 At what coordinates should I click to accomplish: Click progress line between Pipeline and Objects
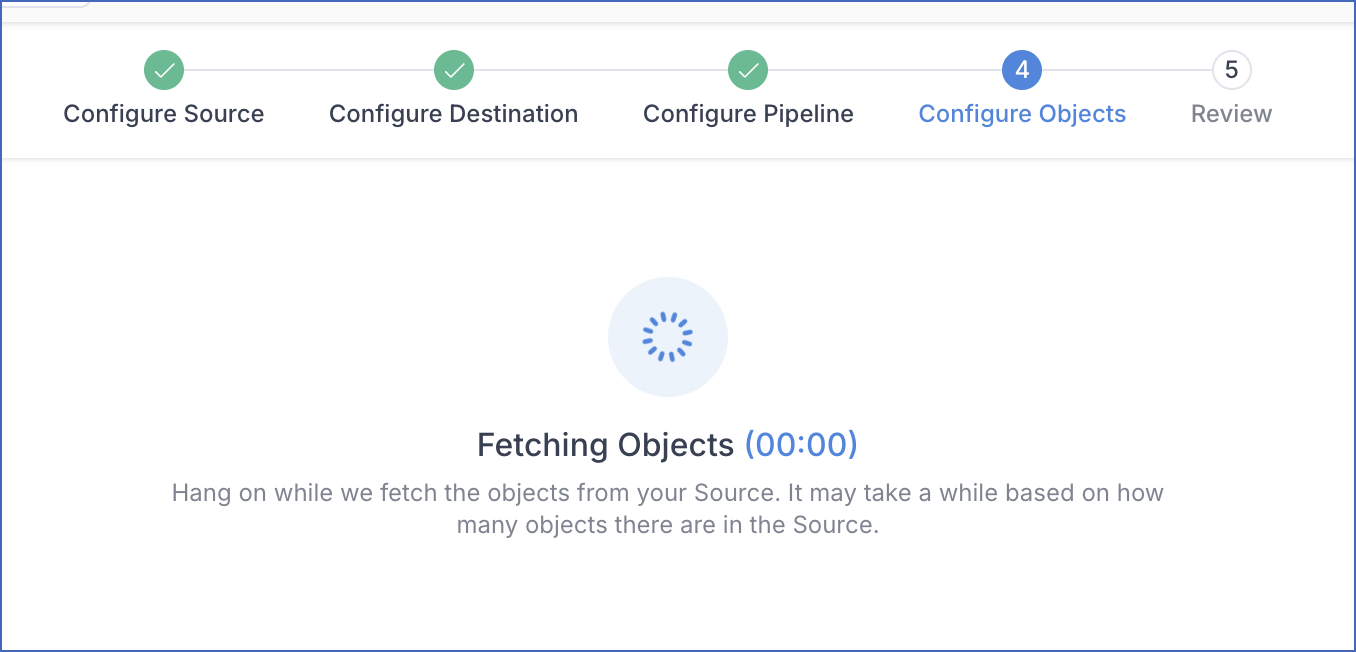(885, 70)
